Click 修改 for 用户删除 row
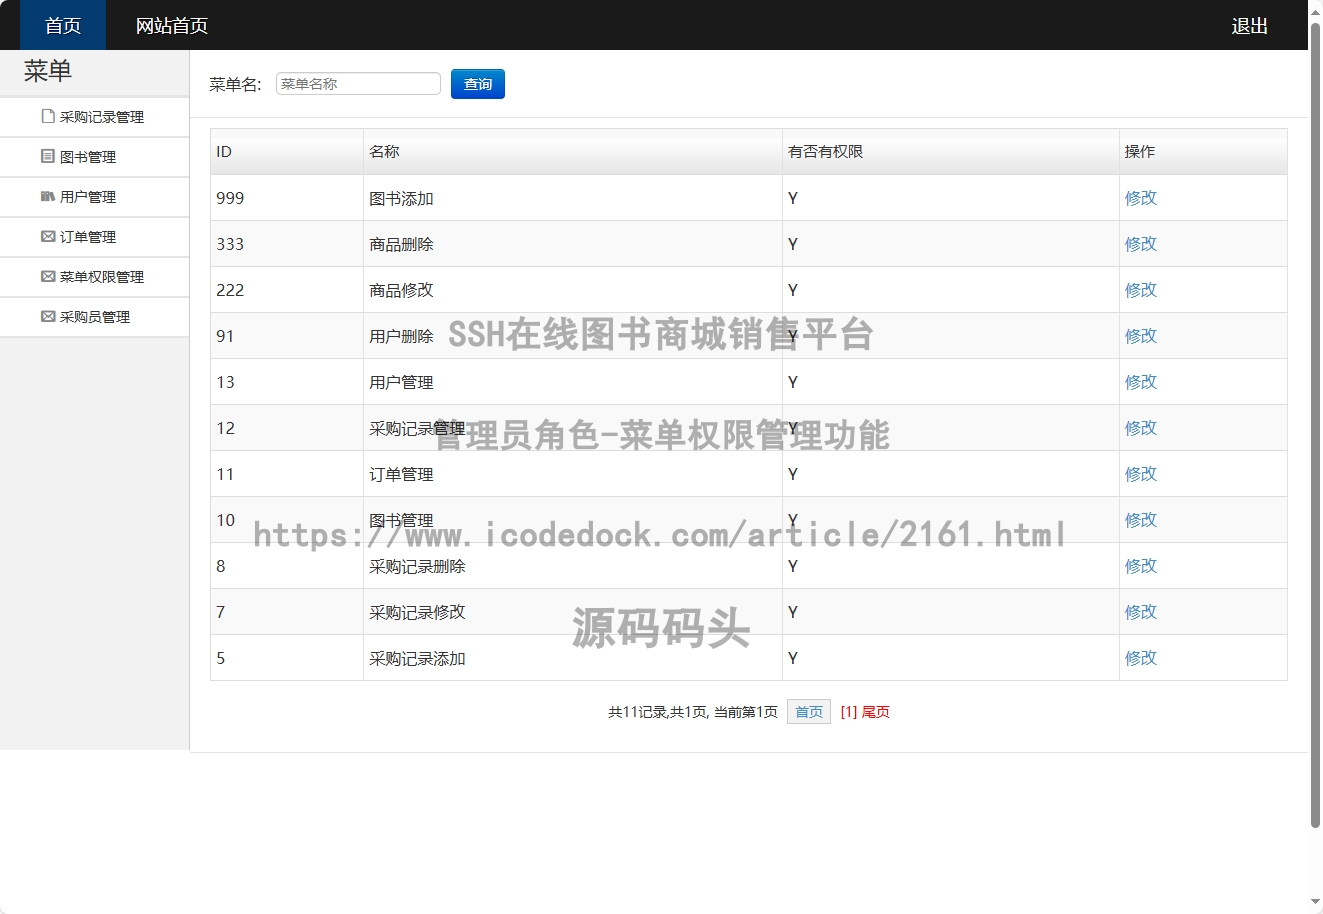Viewport: 1323px width, 914px height. click(1141, 336)
